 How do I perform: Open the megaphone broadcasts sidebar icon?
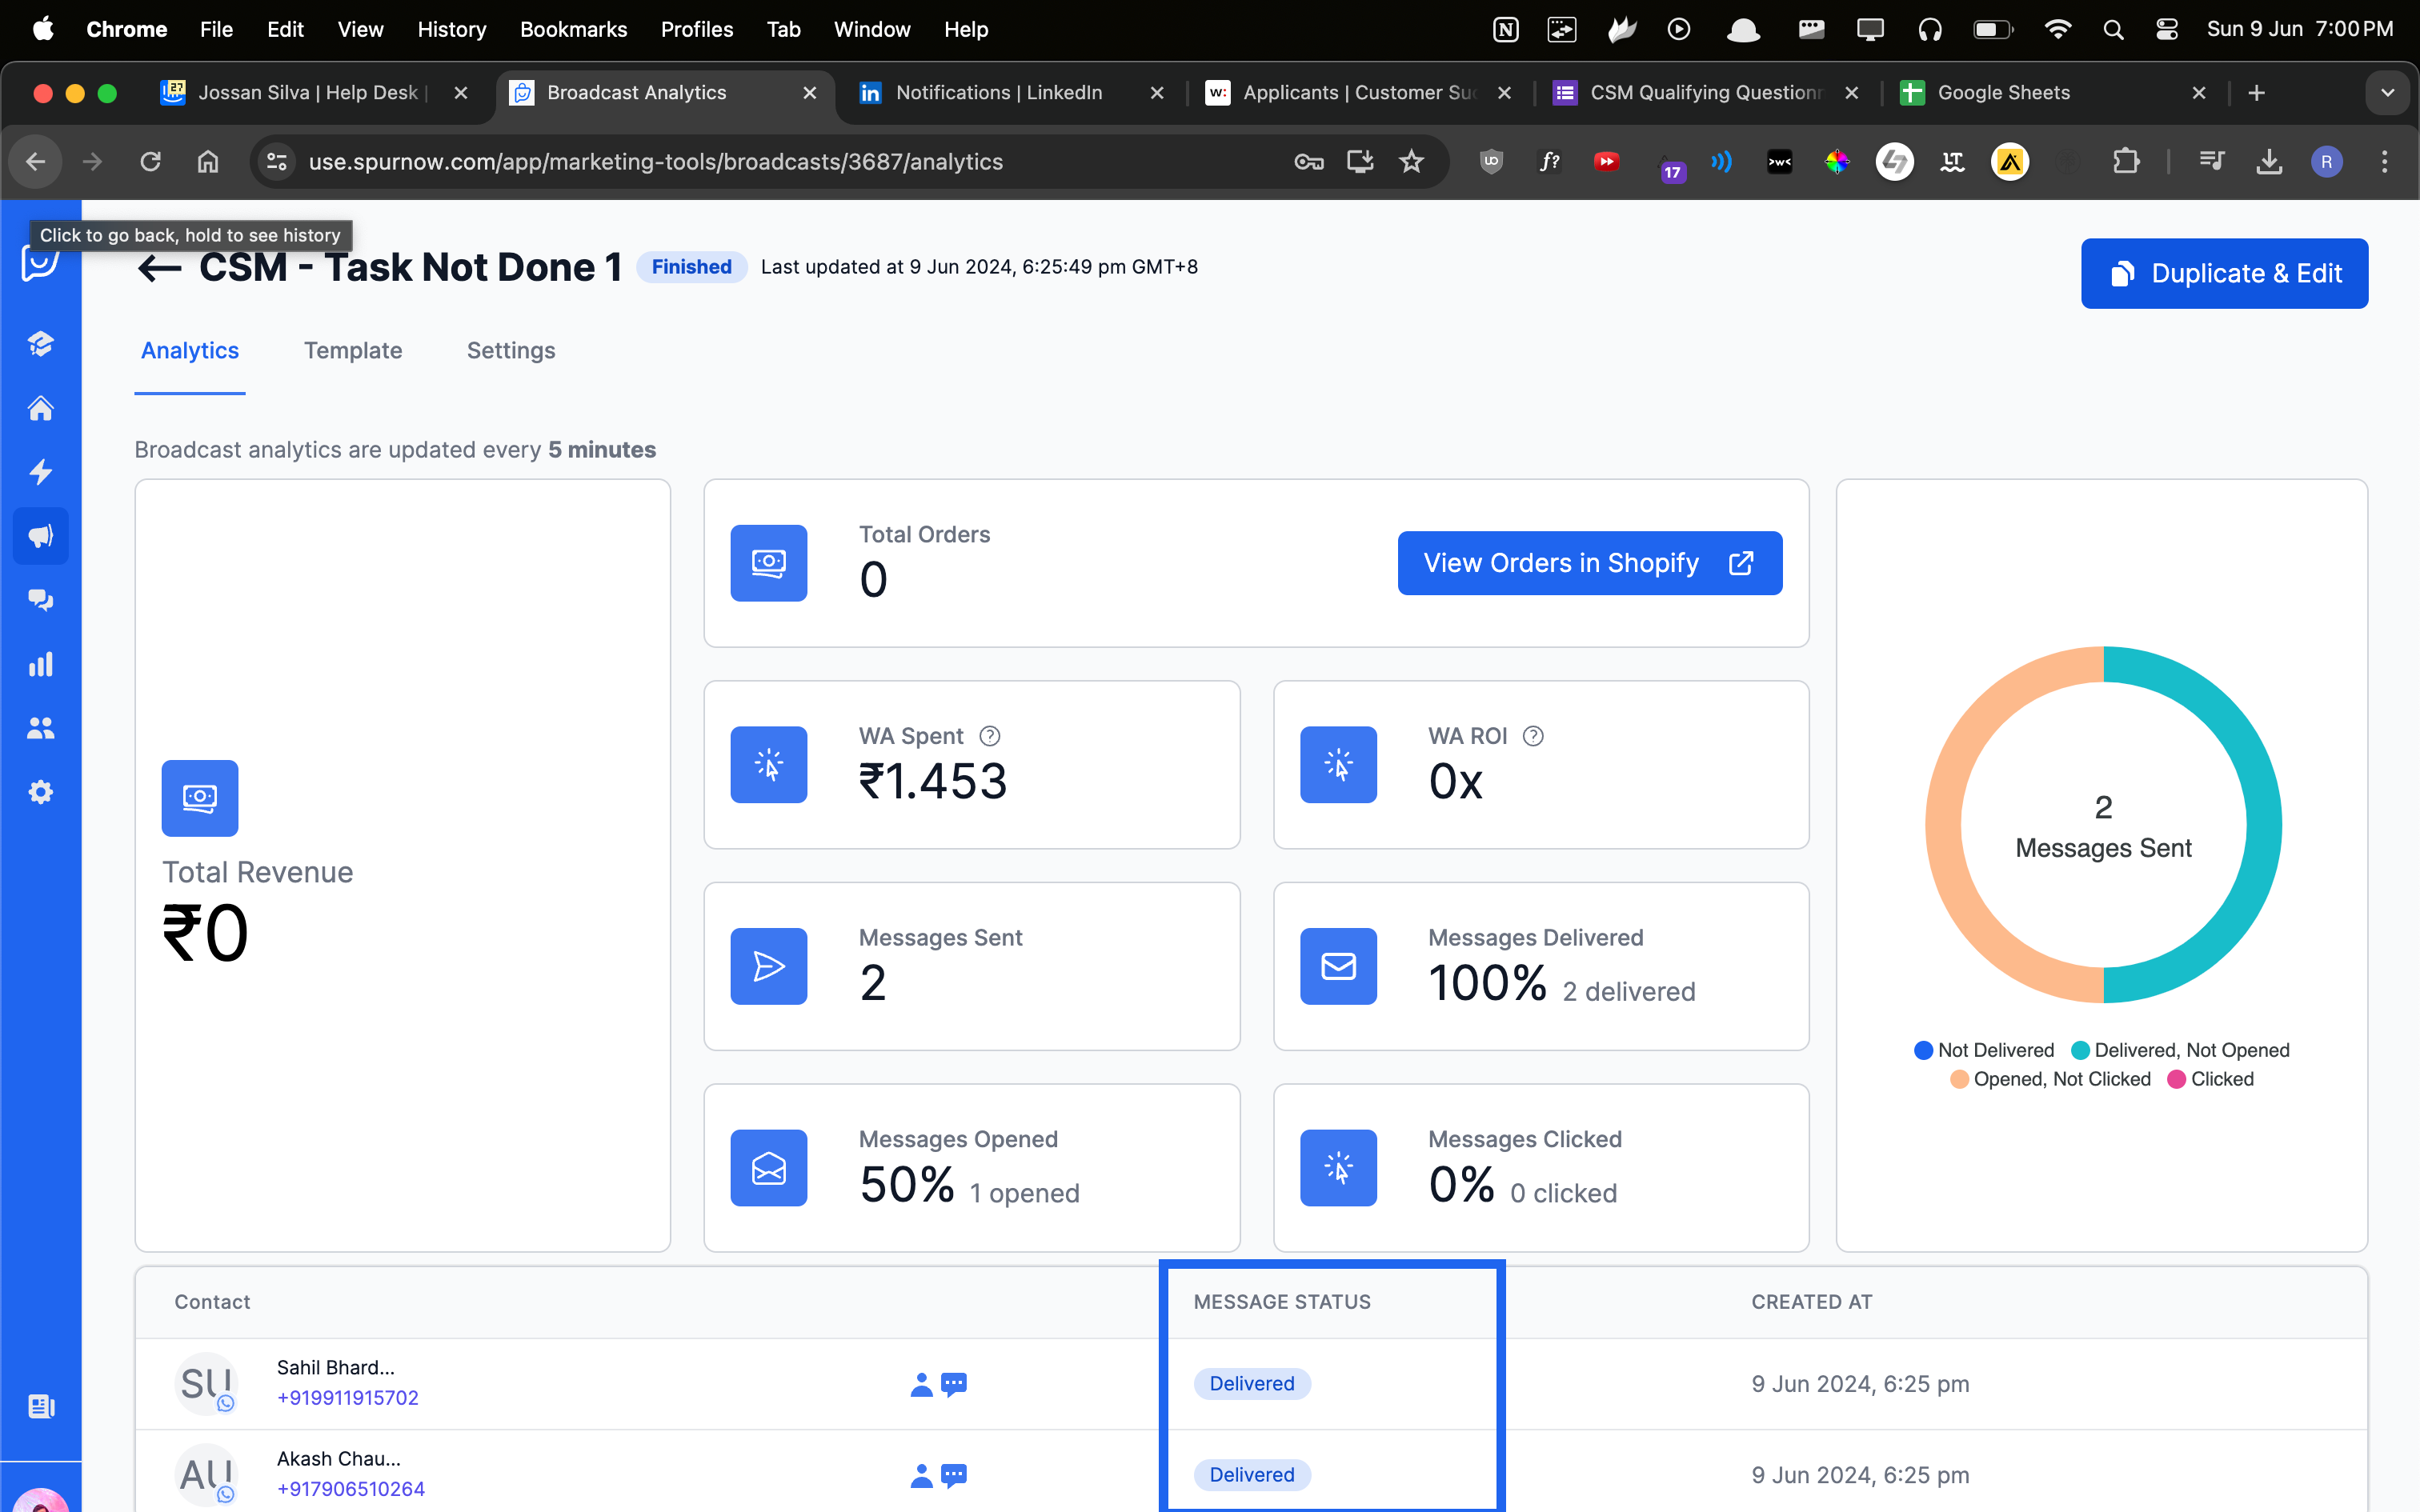pyautogui.click(x=40, y=536)
